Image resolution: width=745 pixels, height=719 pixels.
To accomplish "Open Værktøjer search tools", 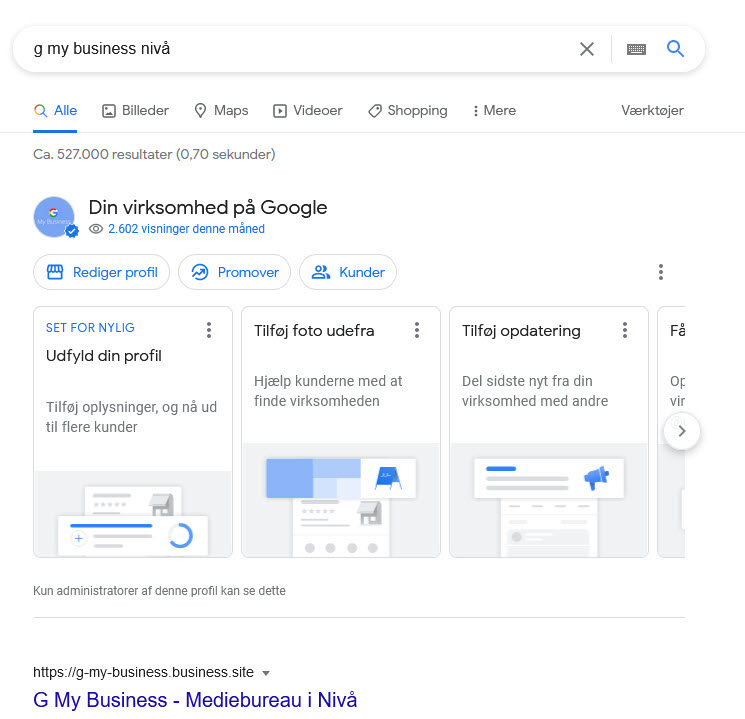I will (x=652, y=111).
